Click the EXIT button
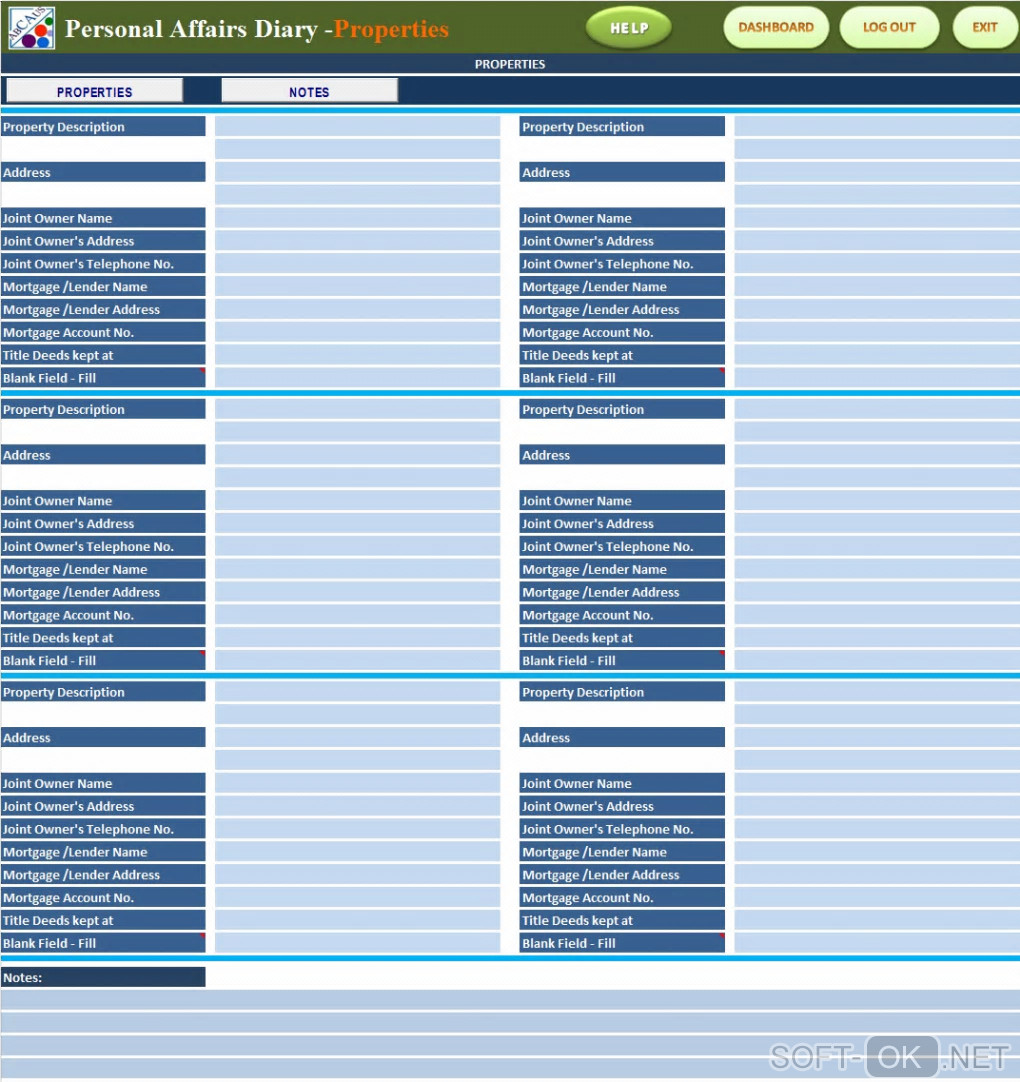The width and height of the screenshot is (1020, 1082). pyautogui.click(x=985, y=28)
